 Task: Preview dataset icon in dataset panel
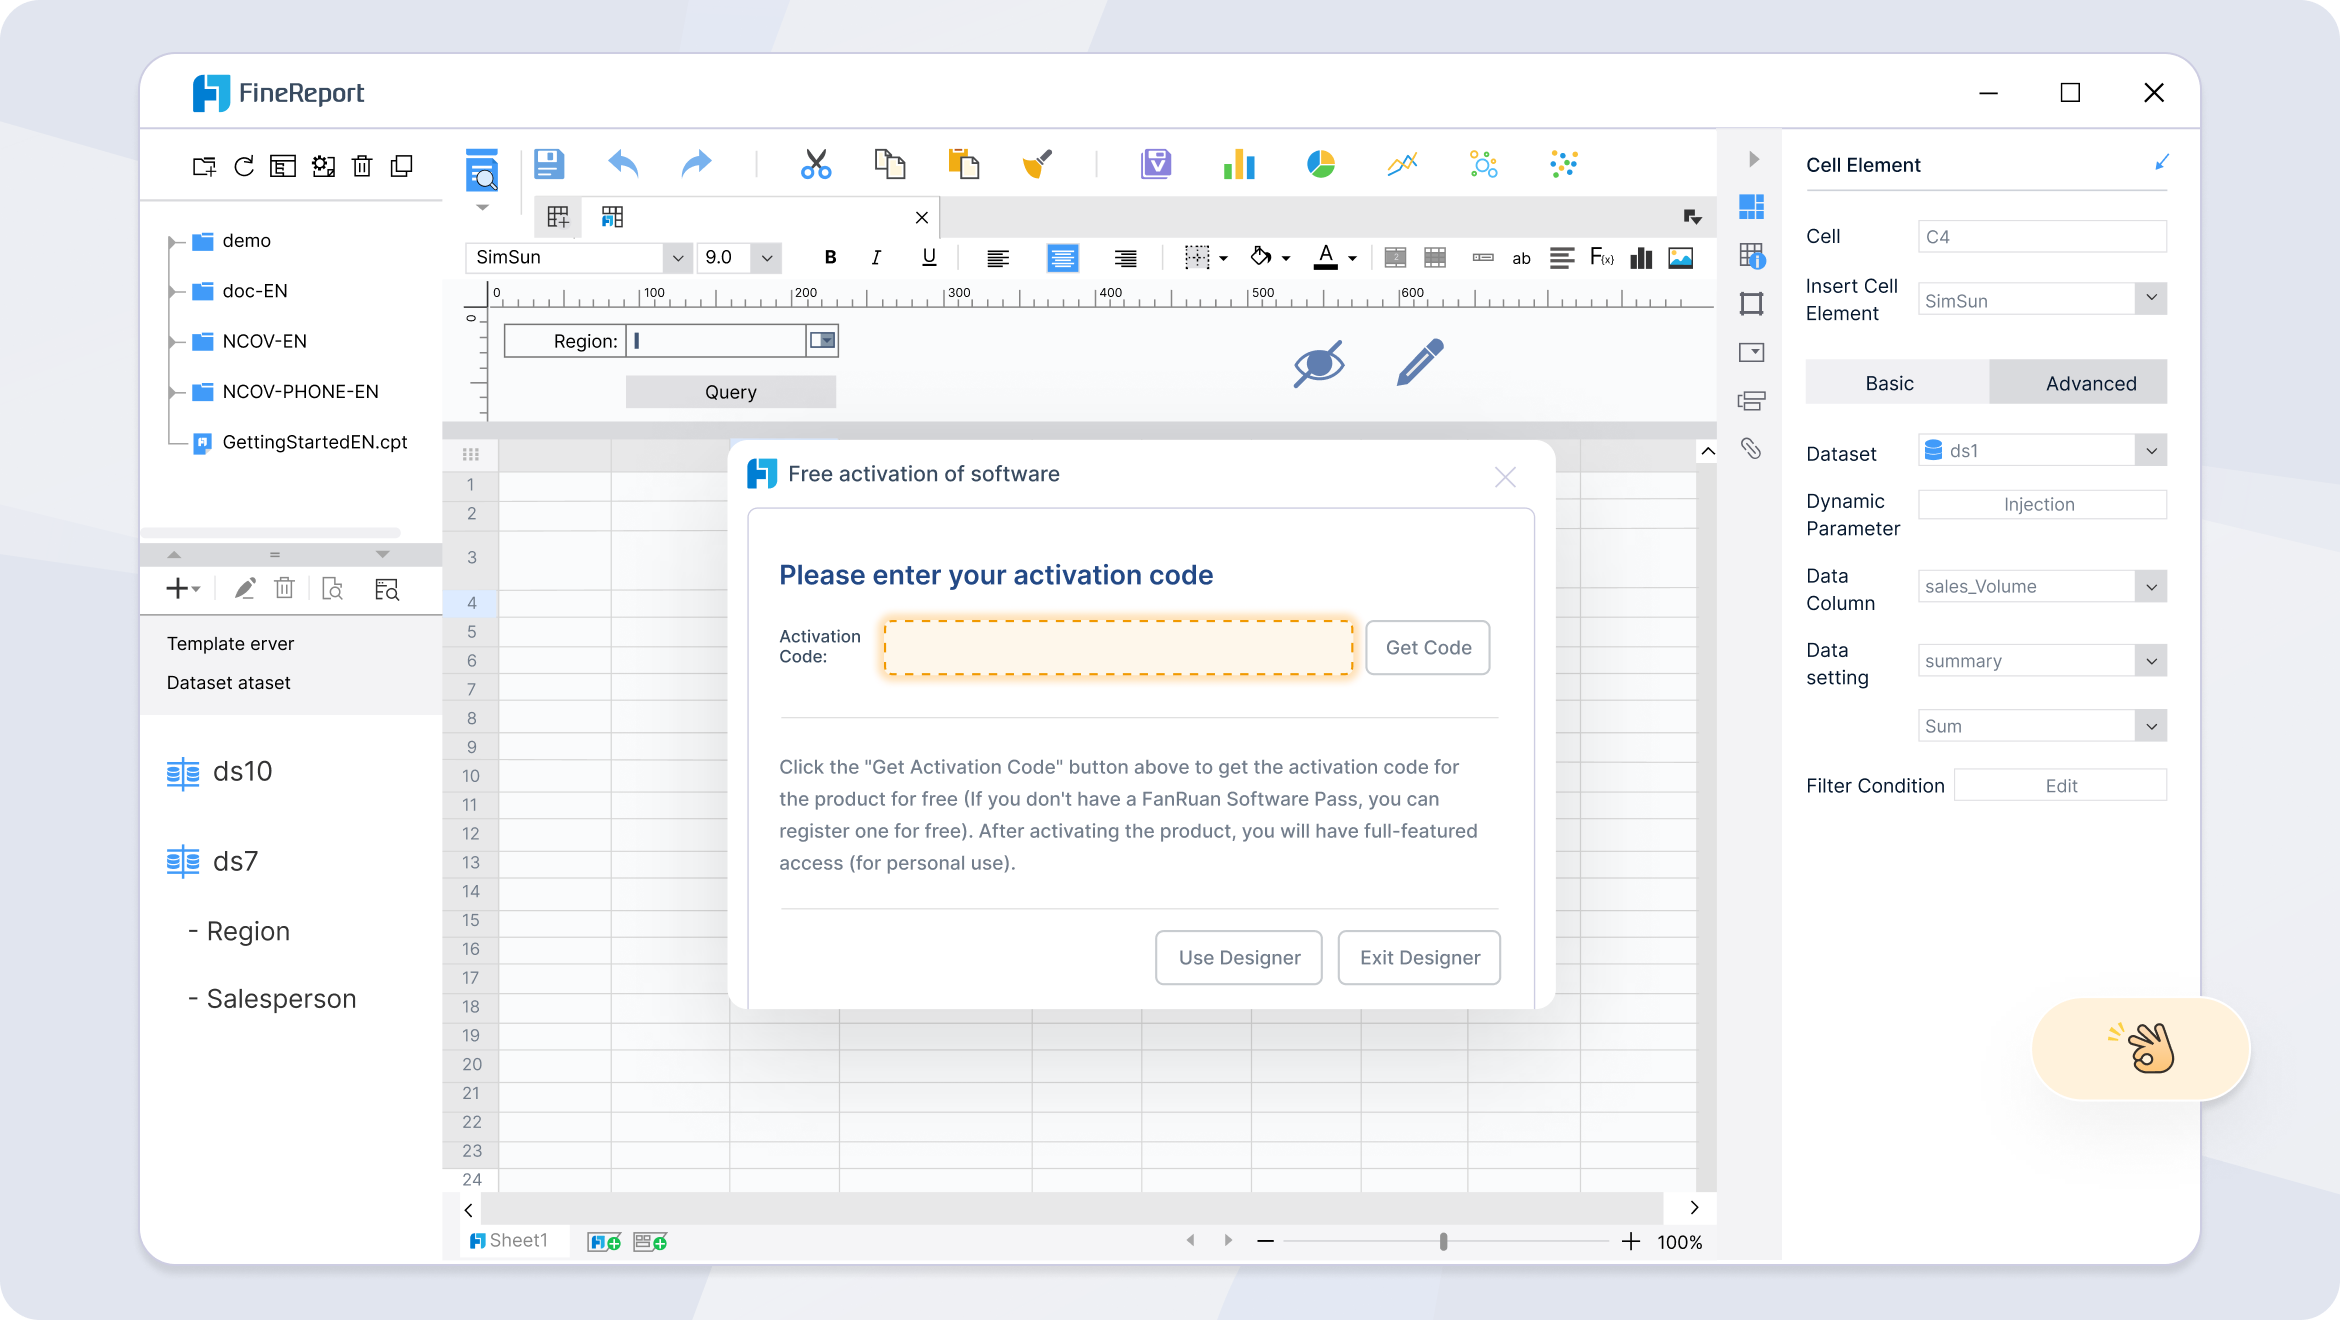click(333, 589)
